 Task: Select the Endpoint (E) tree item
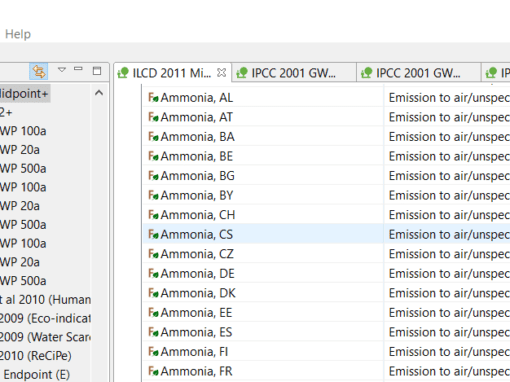(36, 375)
